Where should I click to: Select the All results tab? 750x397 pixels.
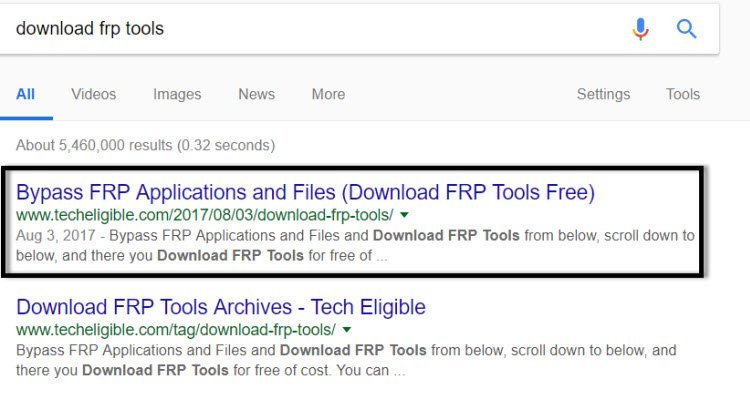25,94
